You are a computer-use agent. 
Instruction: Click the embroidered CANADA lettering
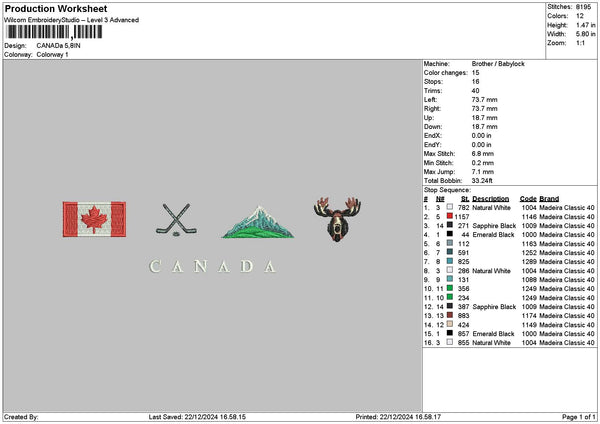click(213, 266)
